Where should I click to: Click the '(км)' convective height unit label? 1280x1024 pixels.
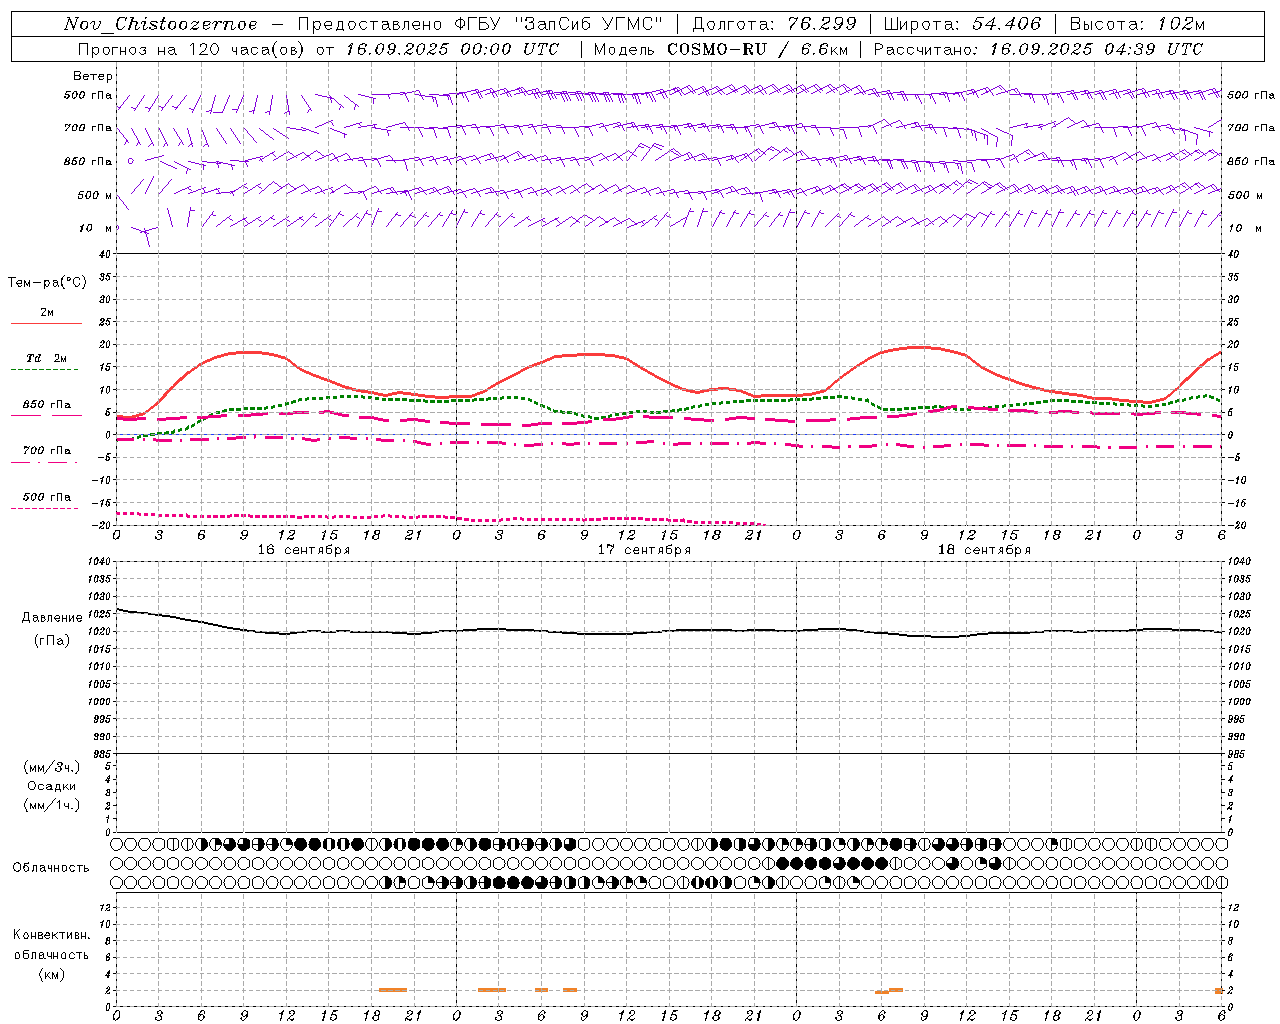pyautogui.click(x=51, y=974)
